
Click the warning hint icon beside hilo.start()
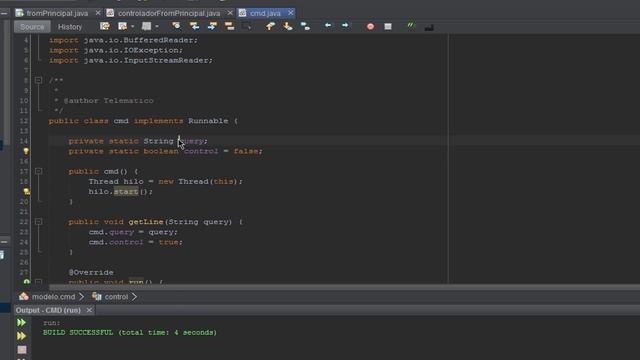27,191
